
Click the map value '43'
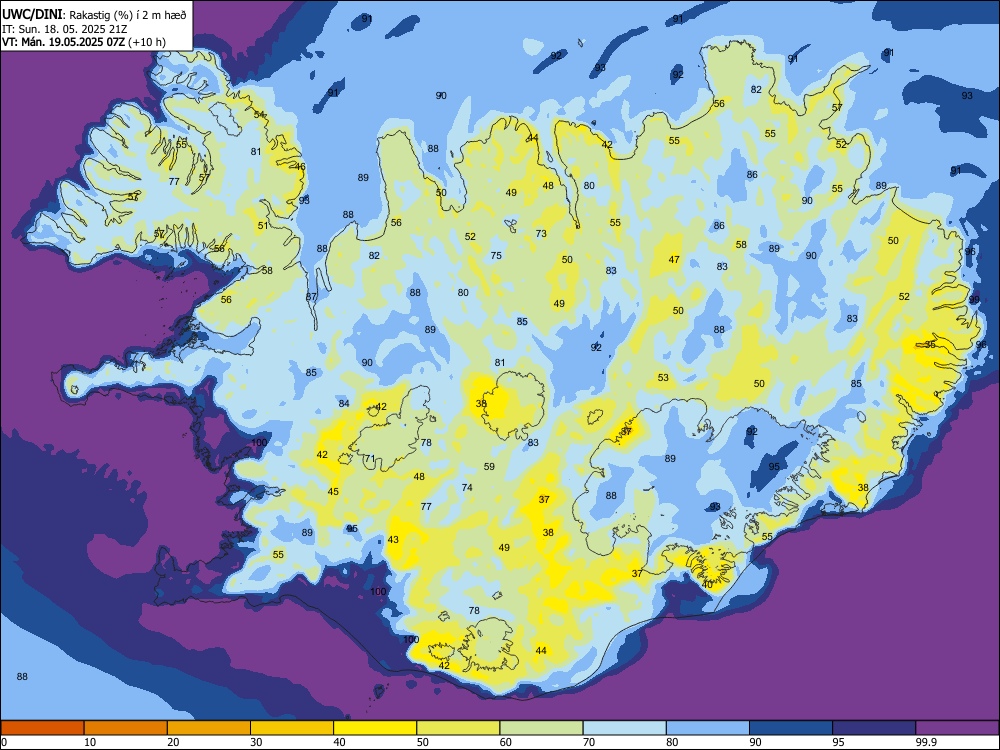pos(393,539)
